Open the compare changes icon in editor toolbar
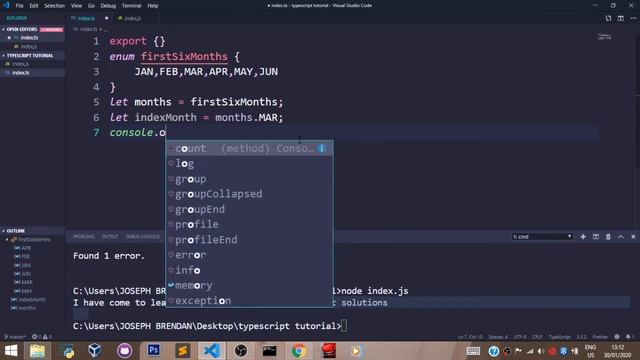640x360 pixels. [608, 18]
